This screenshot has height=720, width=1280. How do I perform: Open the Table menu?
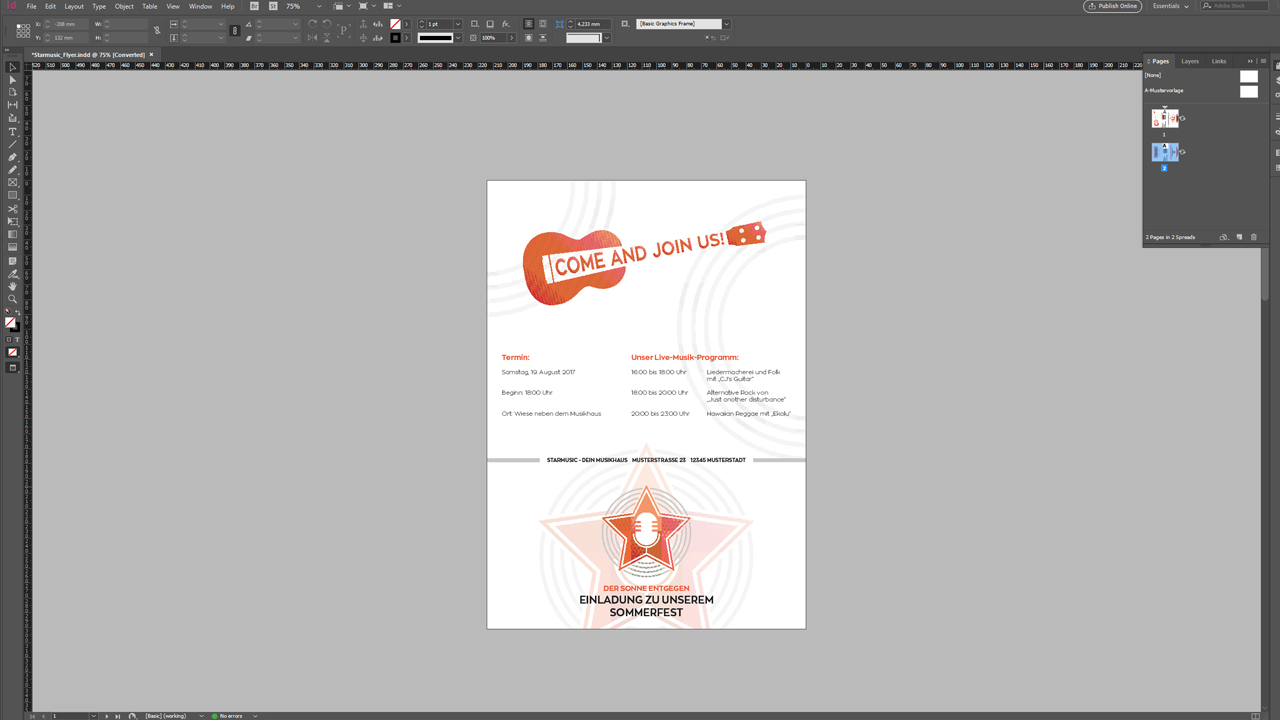click(149, 6)
